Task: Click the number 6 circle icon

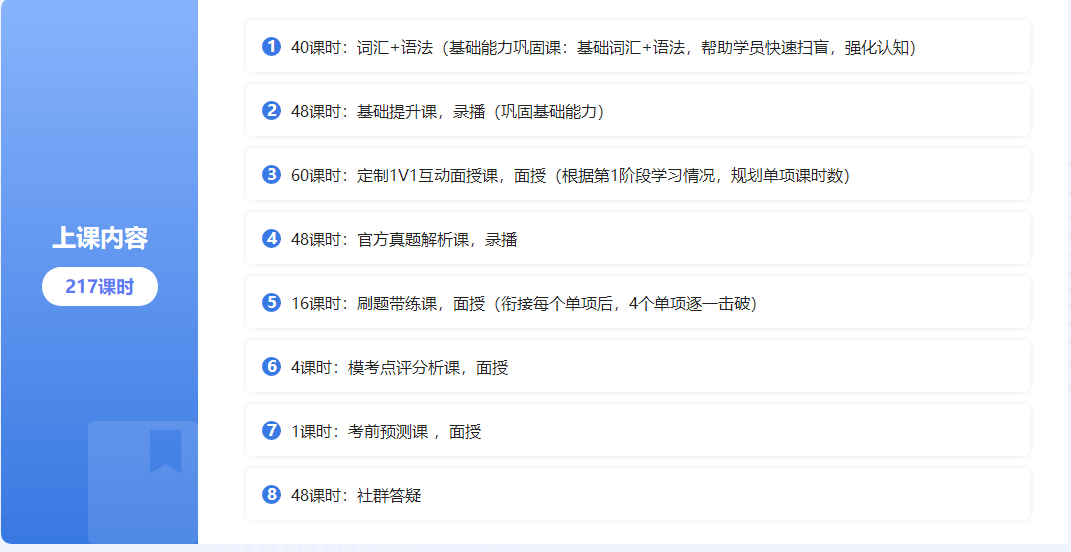Action: [271, 367]
